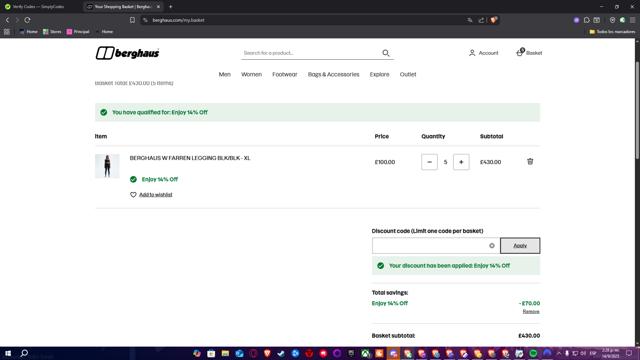
Task: Open the Principal bookmark
Action: coord(78,31)
